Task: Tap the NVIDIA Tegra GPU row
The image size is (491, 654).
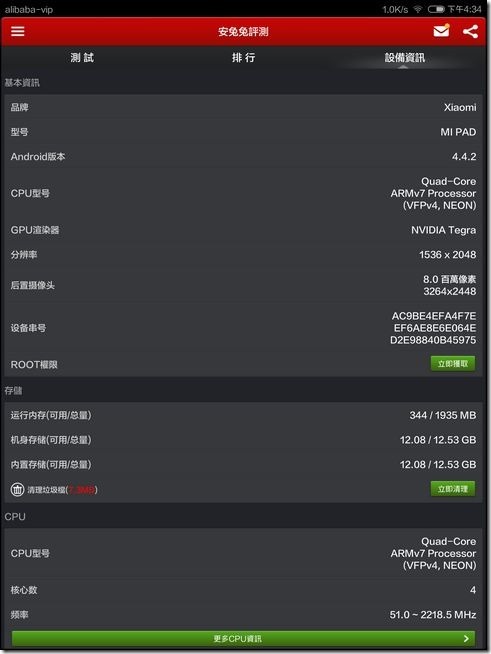Action: click(x=244, y=230)
